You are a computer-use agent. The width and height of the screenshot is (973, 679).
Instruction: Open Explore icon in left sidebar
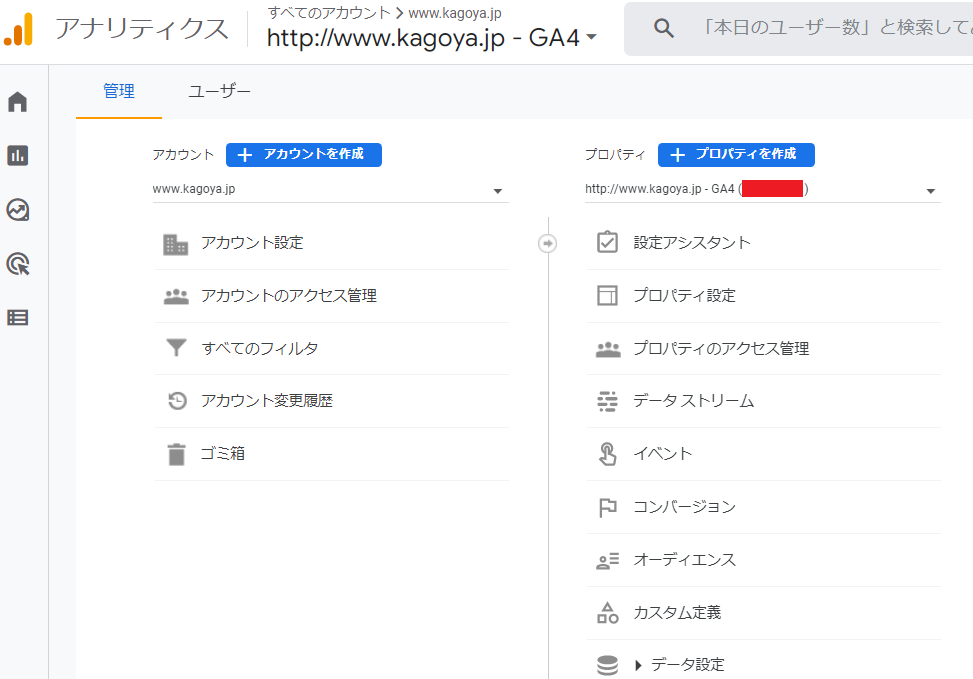click(x=17, y=210)
